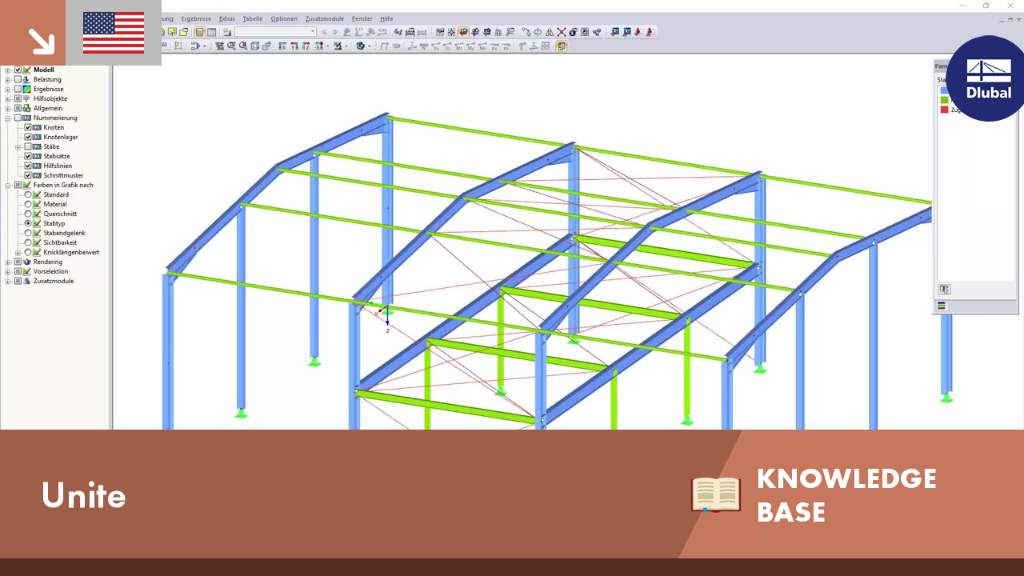Click the panel settings button
This screenshot has height=576, width=1024.
(x=944, y=289)
